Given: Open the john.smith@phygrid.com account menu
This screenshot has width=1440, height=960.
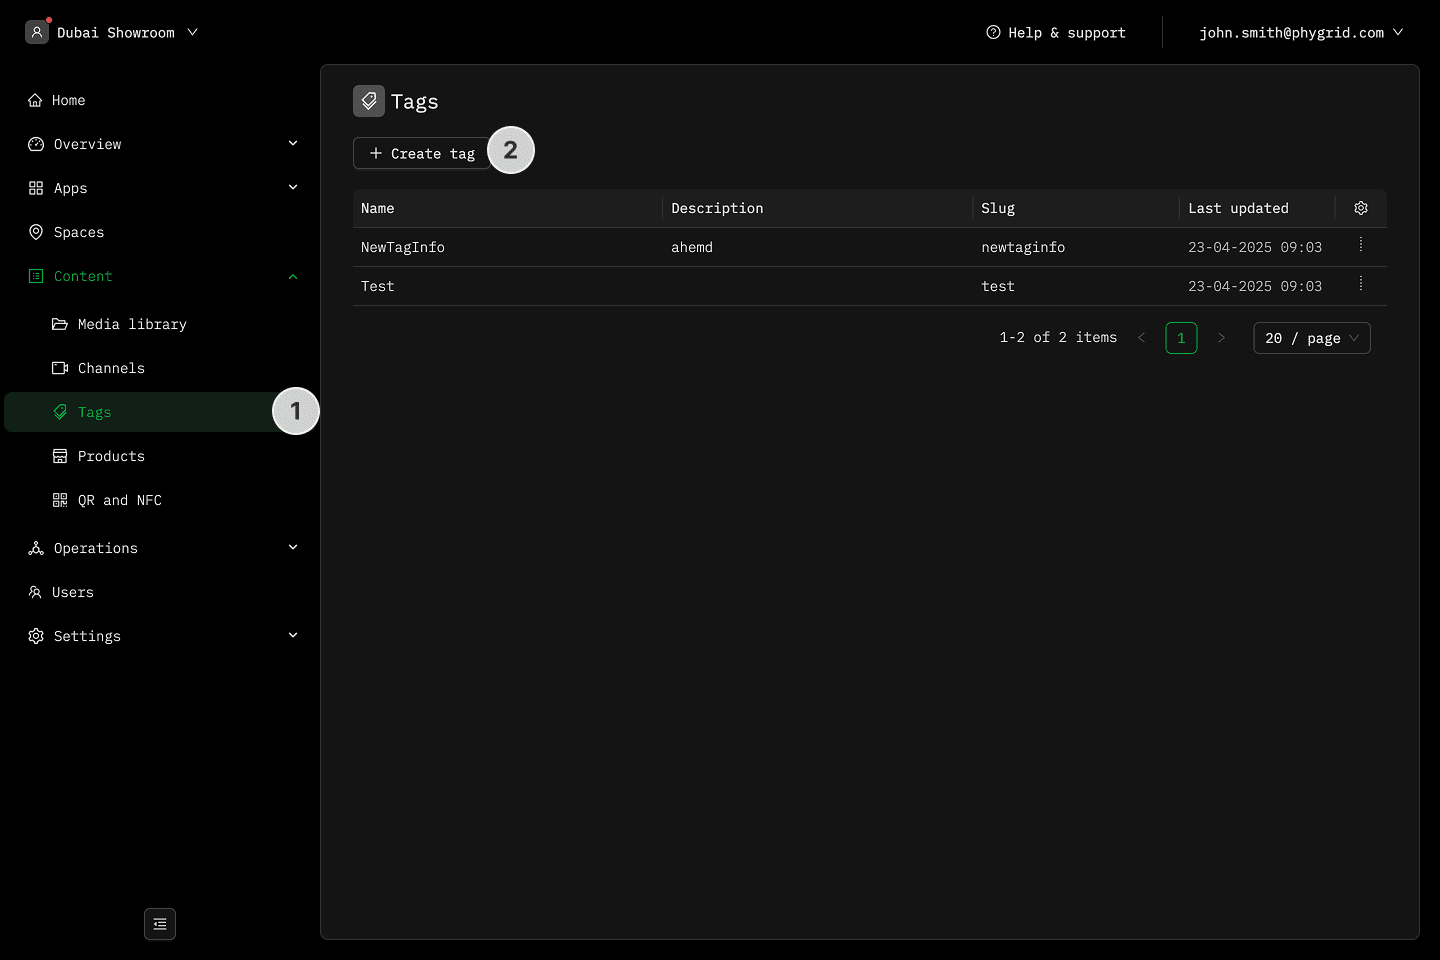Looking at the screenshot, I should pos(1300,32).
